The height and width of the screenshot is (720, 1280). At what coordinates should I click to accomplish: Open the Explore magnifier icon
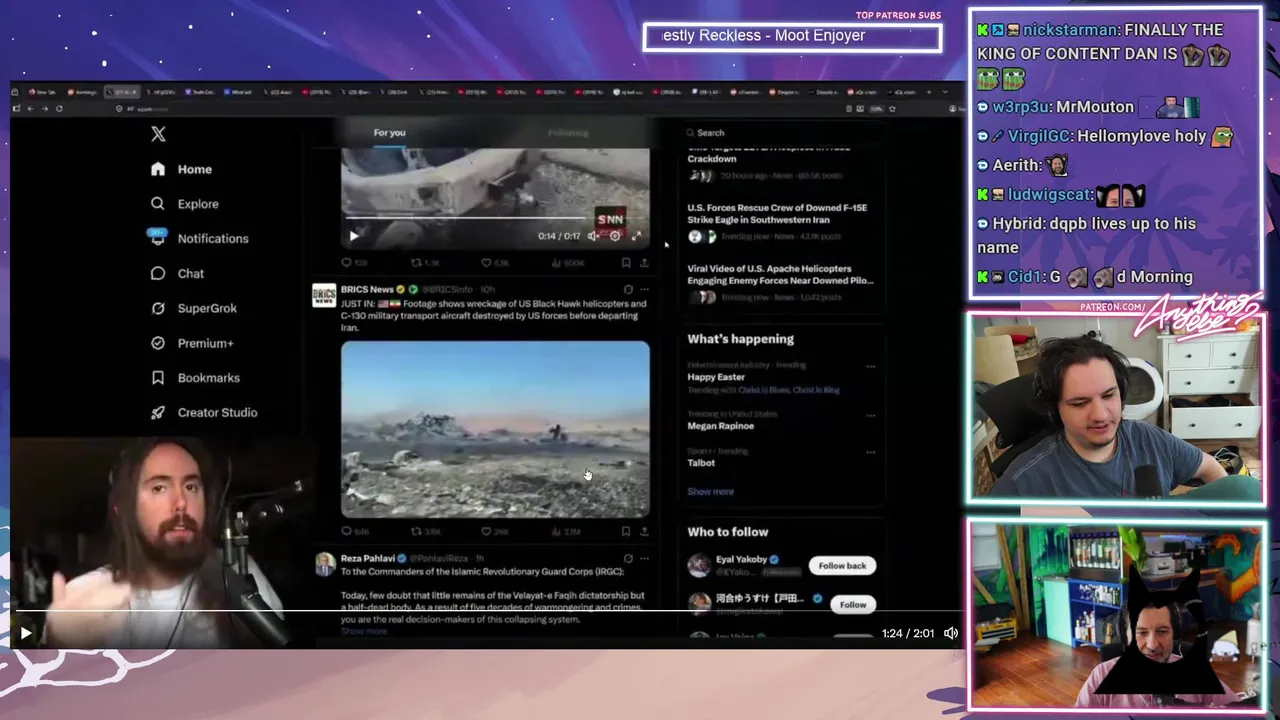[x=158, y=203]
